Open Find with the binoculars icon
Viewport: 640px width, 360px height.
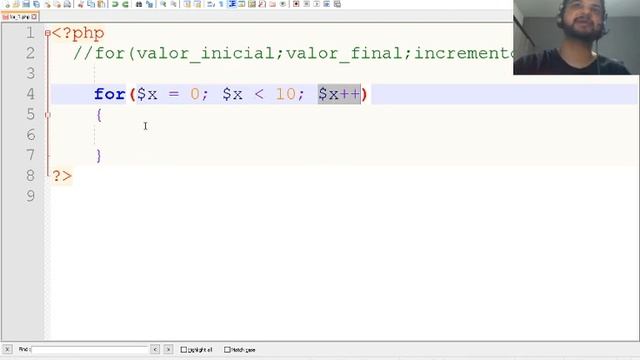(x=139, y=4)
